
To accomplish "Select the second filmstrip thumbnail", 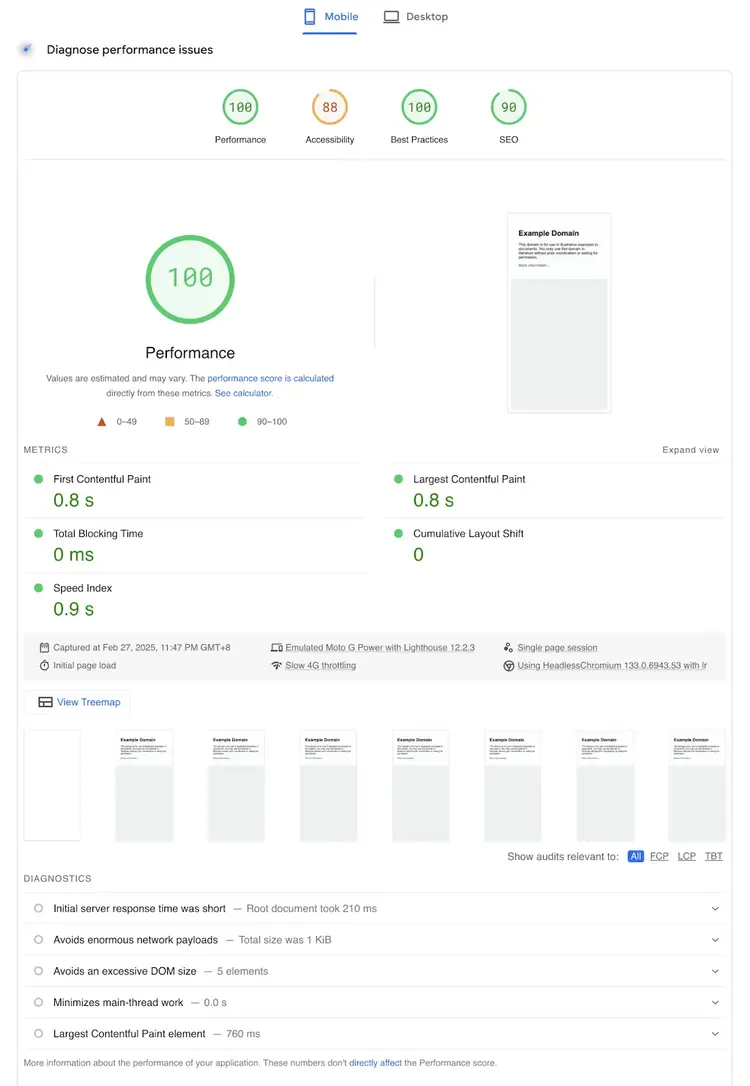I will click(144, 785).
